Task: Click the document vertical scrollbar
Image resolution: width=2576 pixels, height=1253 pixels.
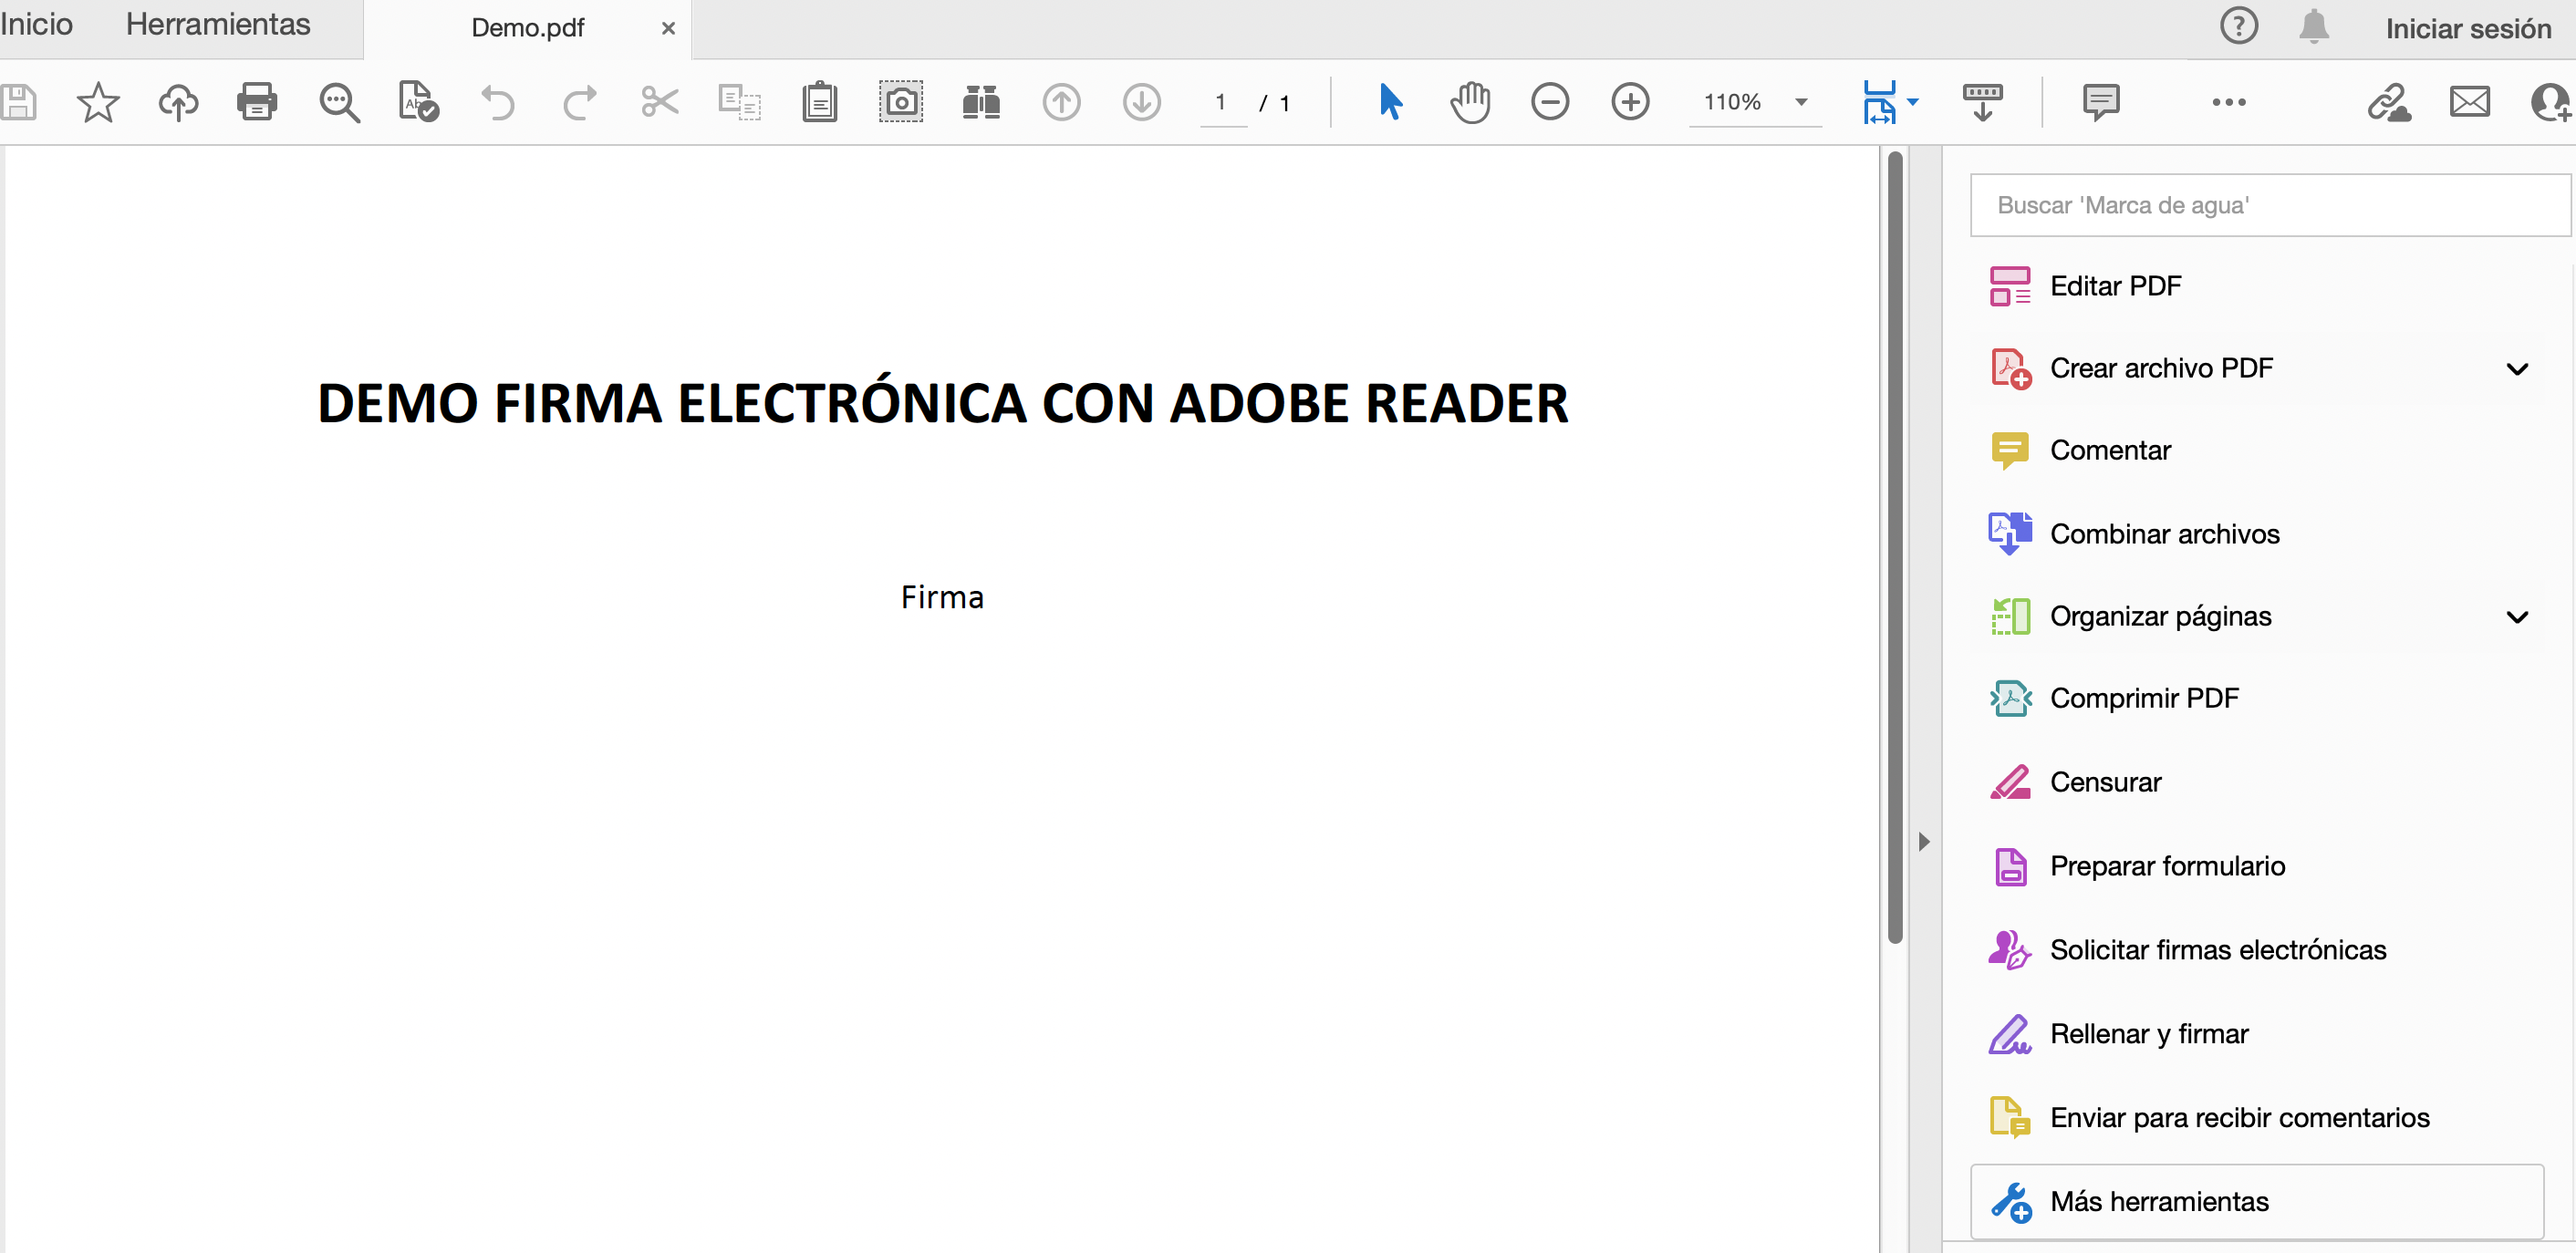Action: tap(1895, 546)
